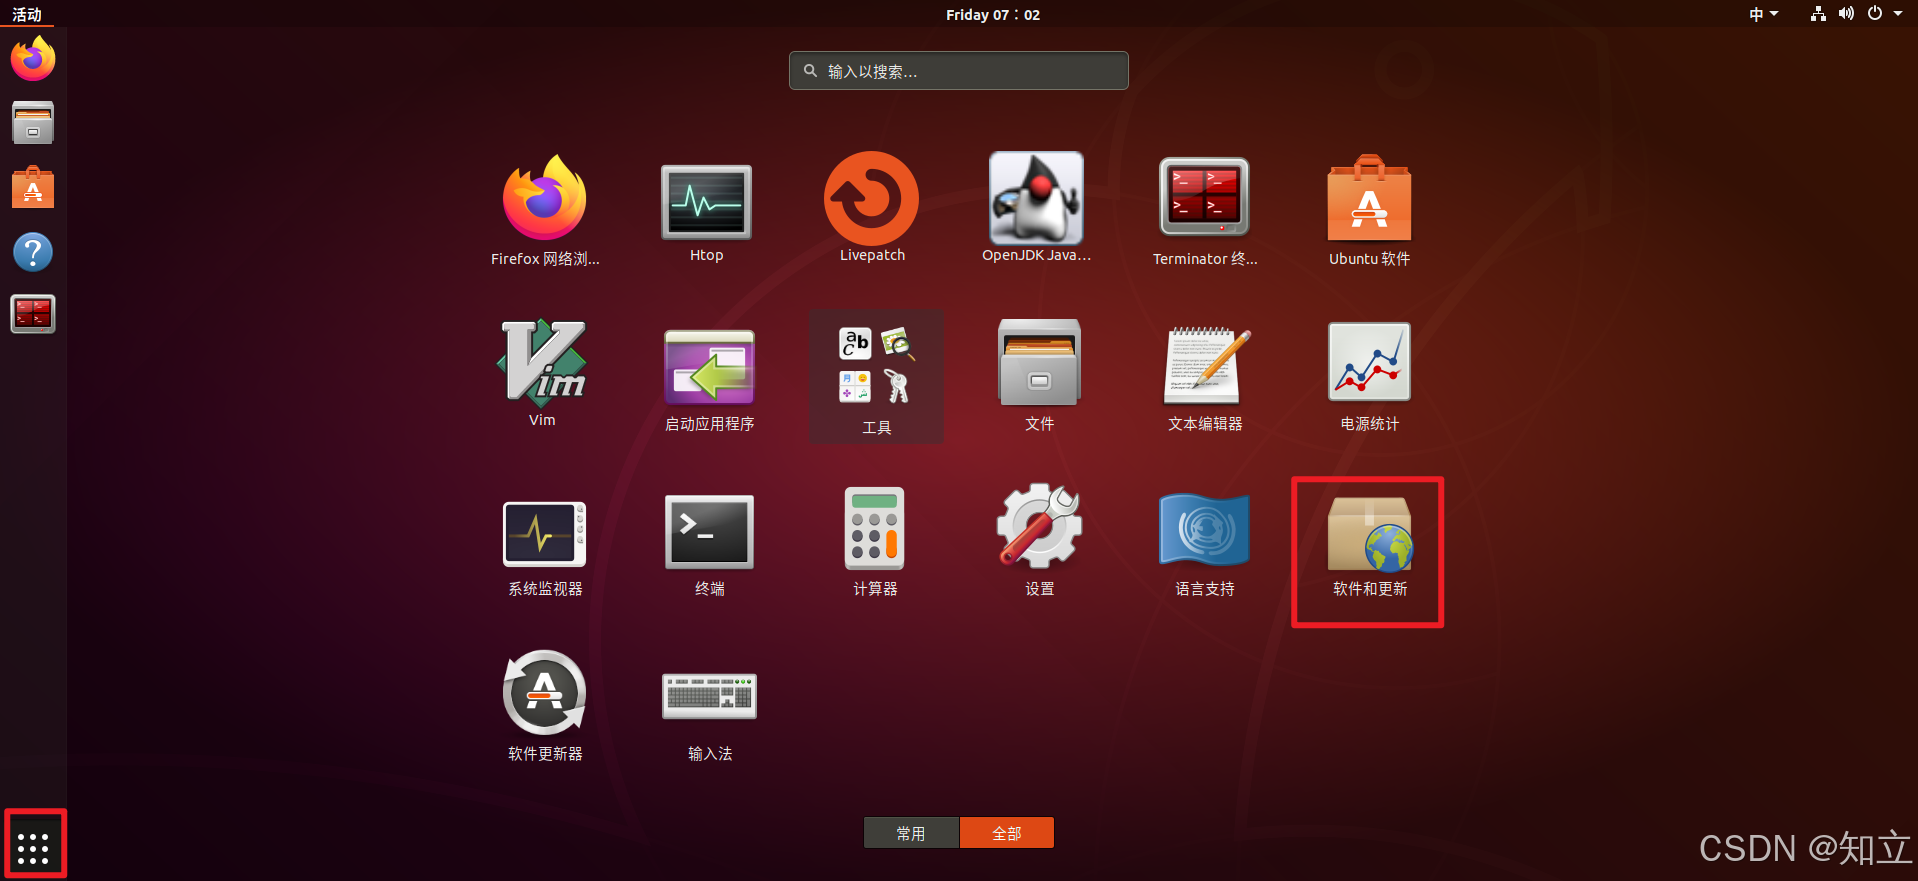The image size is (1918, 881).
Task: Open Ubuntu 软件 in the app grid
Action: pyautogui.click(x=1369, y=198)
